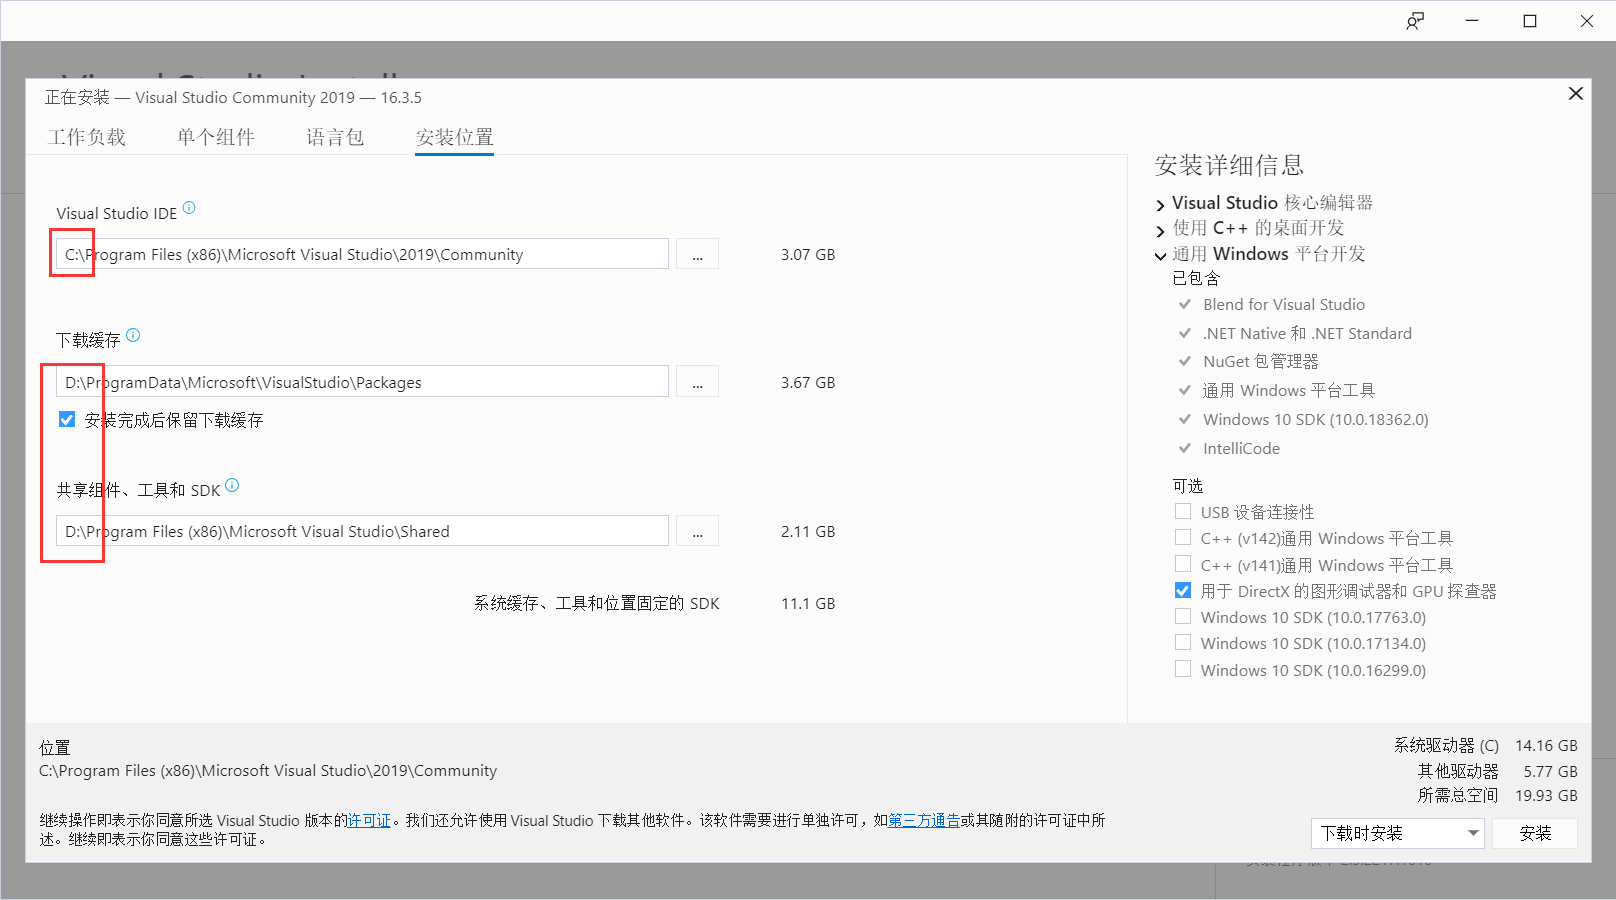Switch to 语言包 tab
1616x900 pixels.
[x=335, y=137]
